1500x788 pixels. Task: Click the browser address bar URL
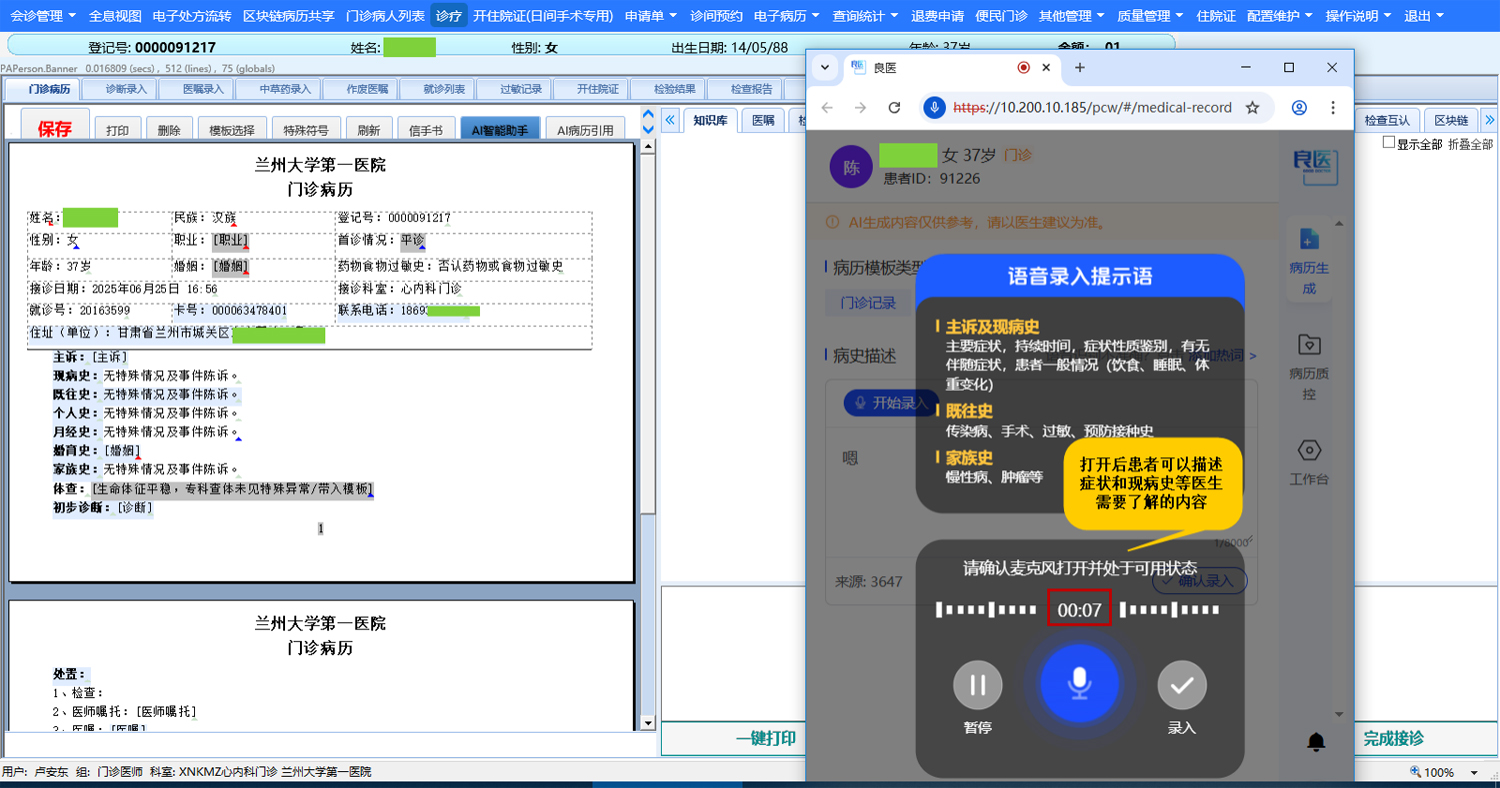(1092, 107)
